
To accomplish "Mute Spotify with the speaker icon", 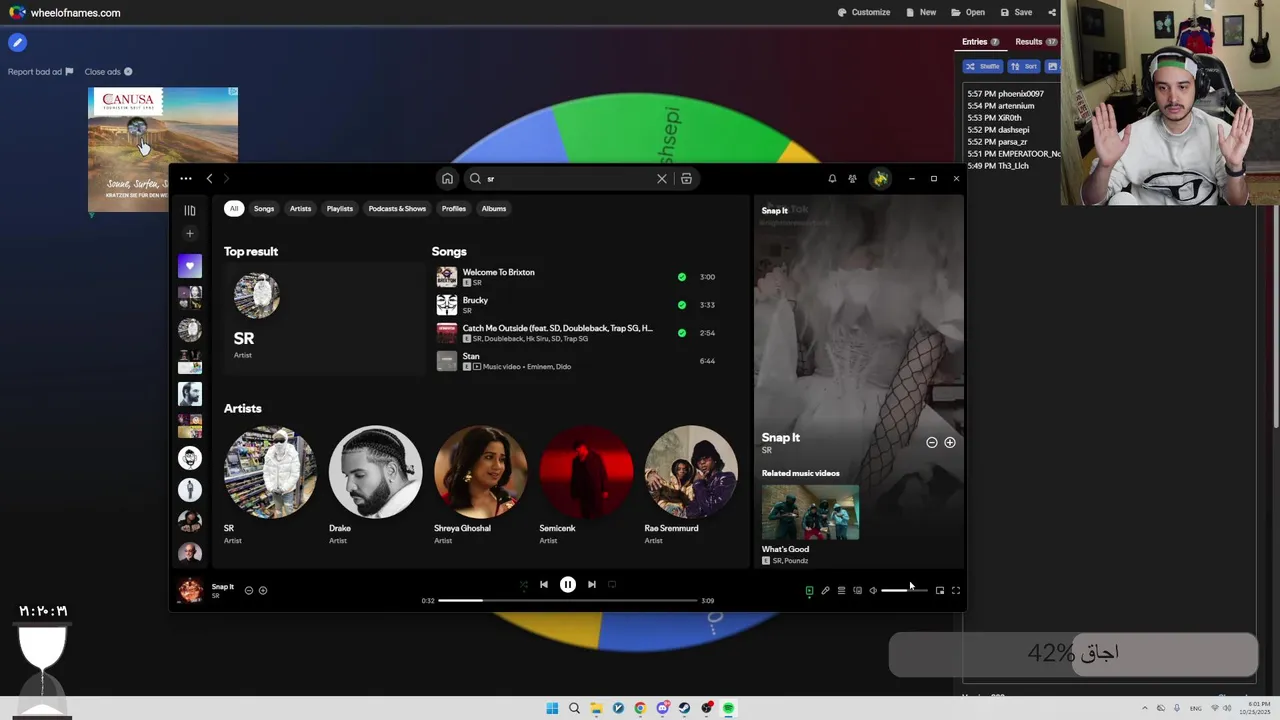I will pyautogui.click(x=873, y=591).
